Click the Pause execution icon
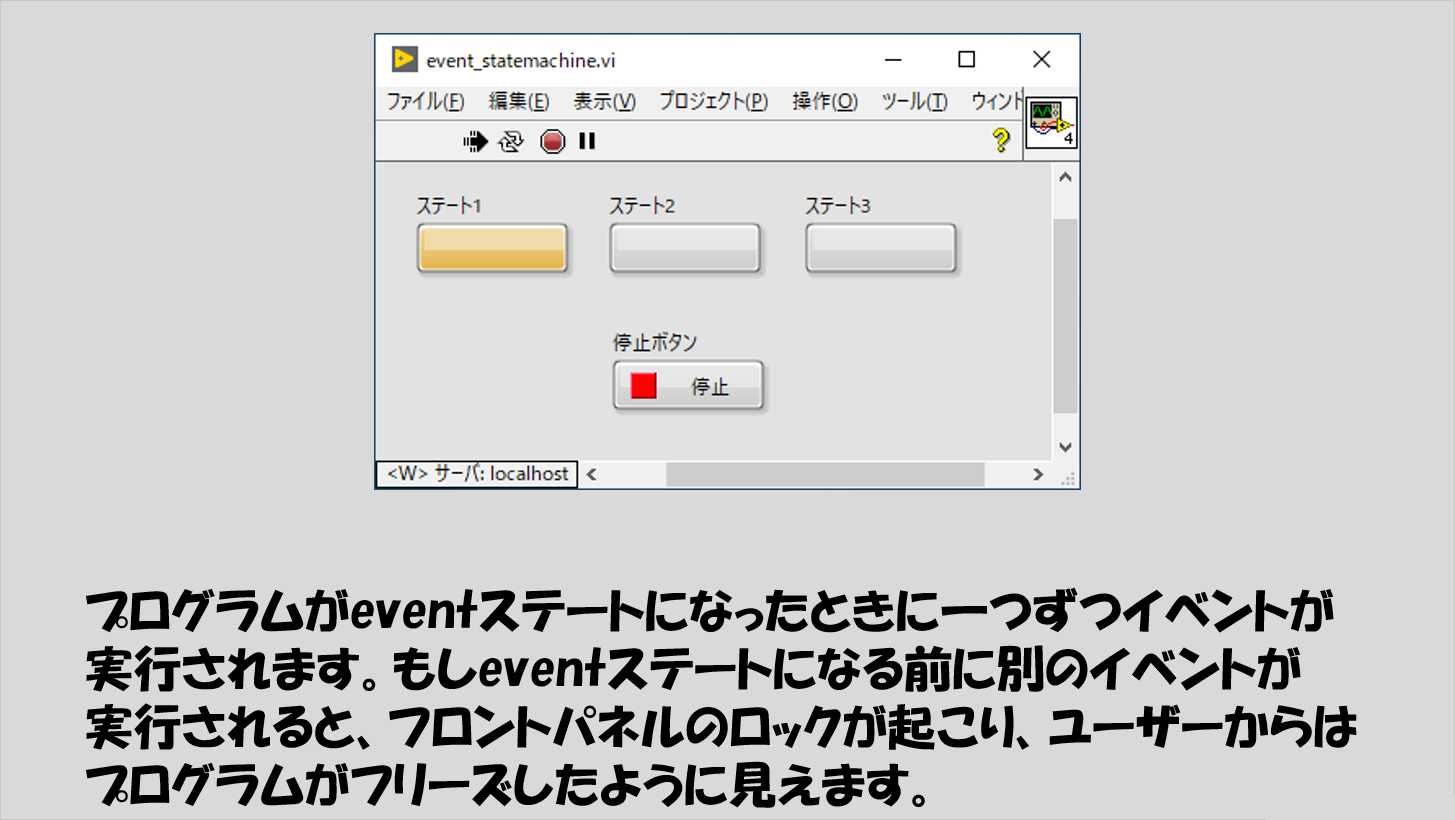 pyautogui.click(x=587, y=142)
